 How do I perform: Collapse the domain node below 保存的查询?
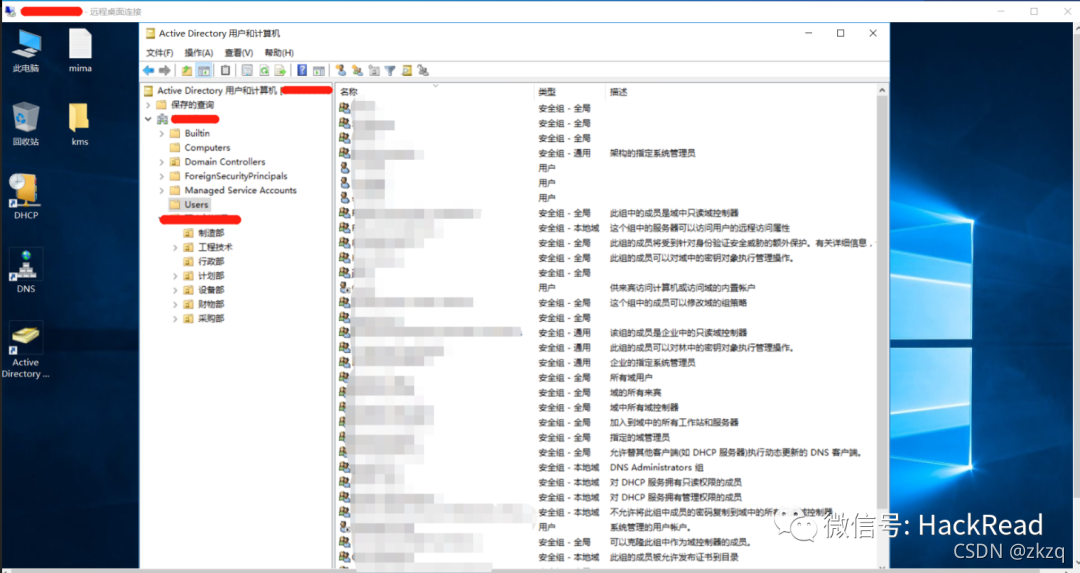(x=148, y=119)
